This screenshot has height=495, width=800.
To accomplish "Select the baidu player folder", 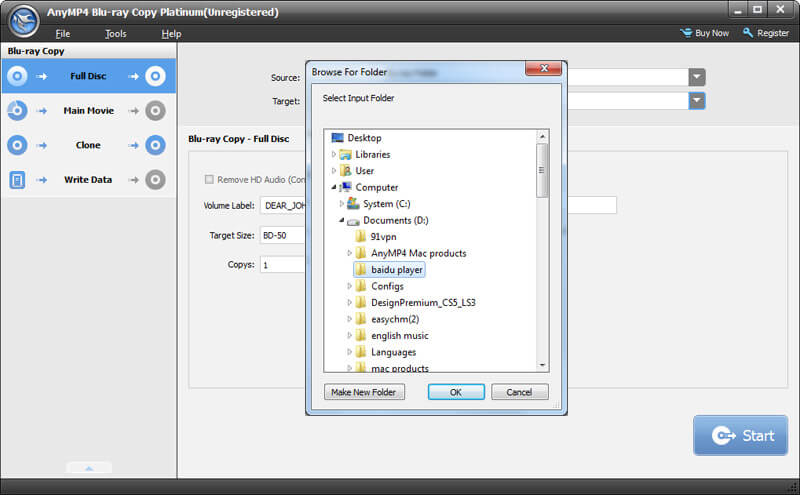I will pos(396,270).
